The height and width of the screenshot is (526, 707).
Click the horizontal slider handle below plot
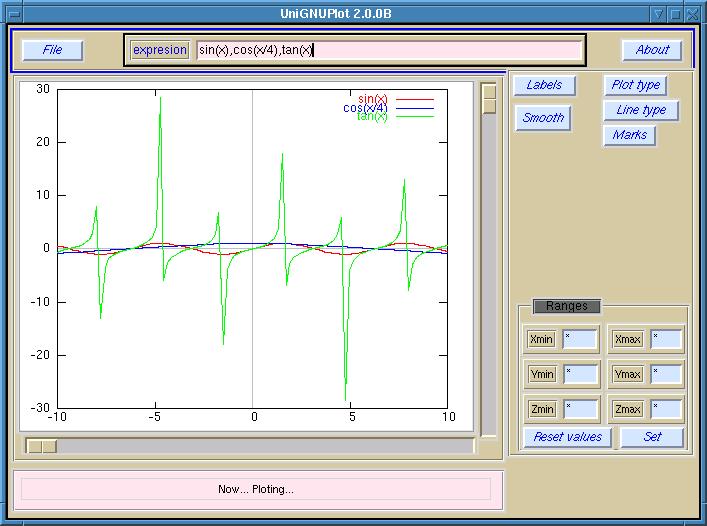pyautogui.click(x=42, y=446)
